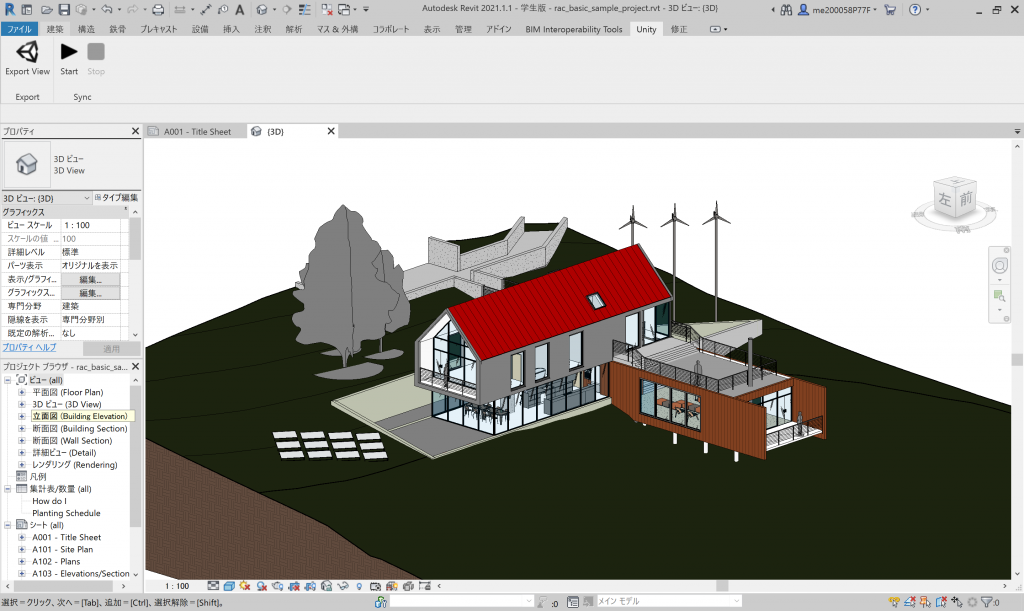Click the Undo arrow icon
1024x611 pixels.
(x=104, y=9)
